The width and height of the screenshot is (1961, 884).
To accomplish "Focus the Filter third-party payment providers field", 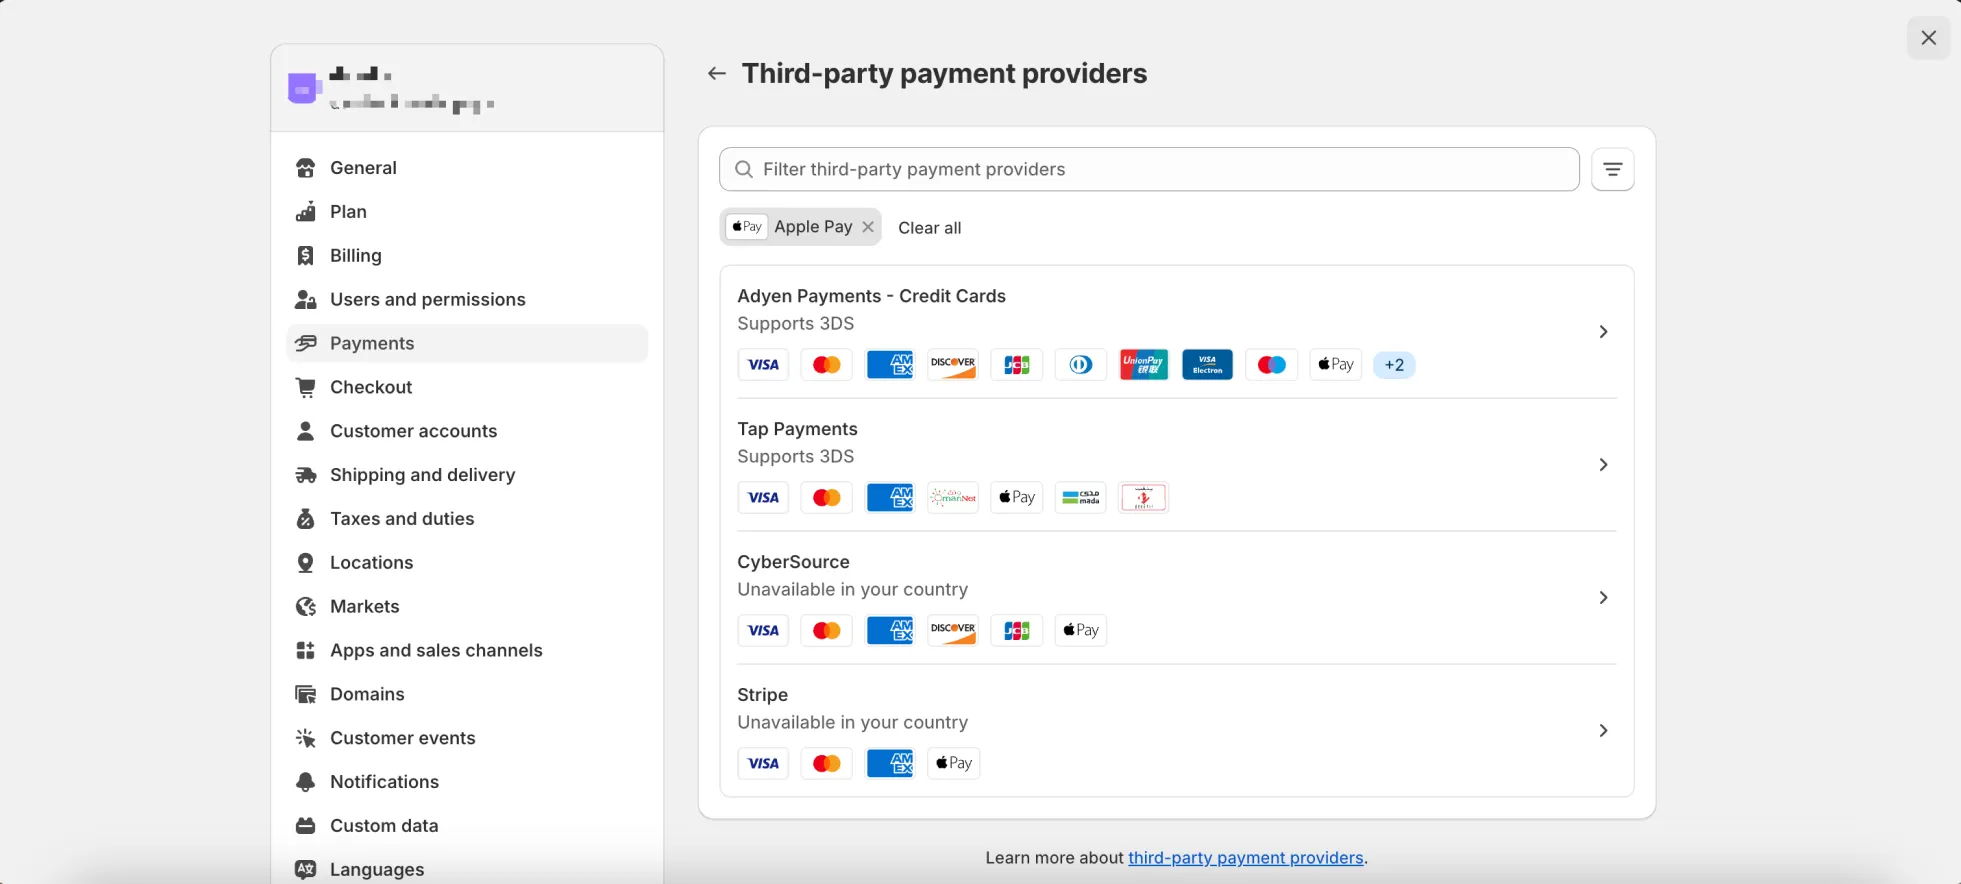I will coord(1149,169).
